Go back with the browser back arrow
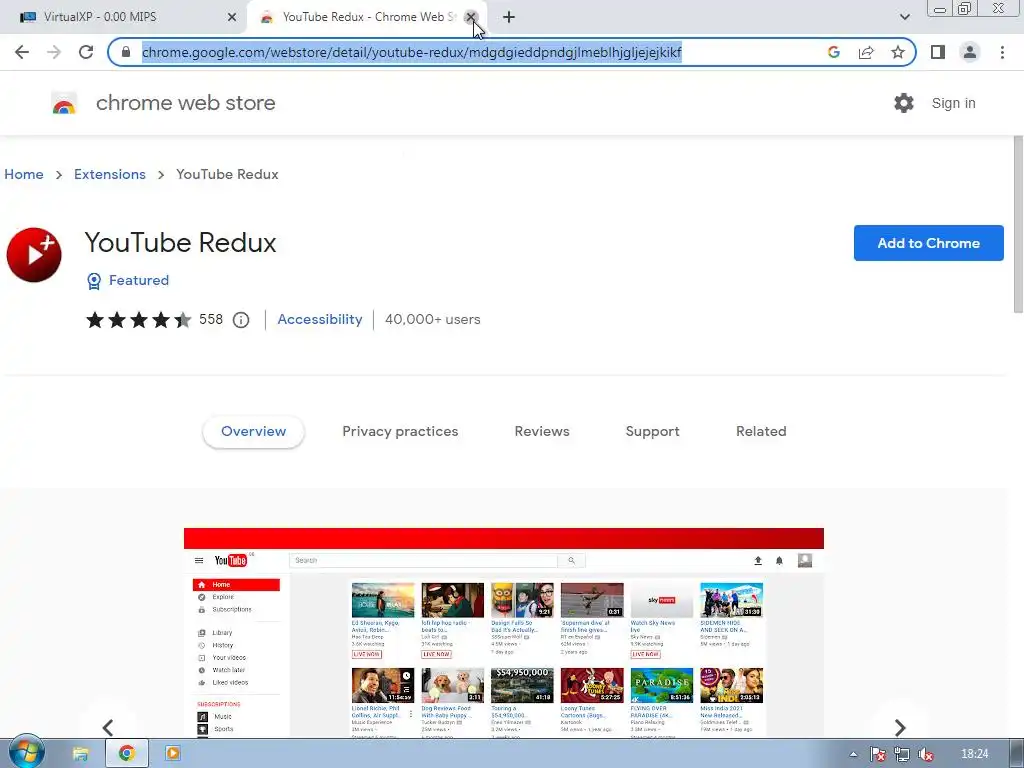 tap(22, 52)
